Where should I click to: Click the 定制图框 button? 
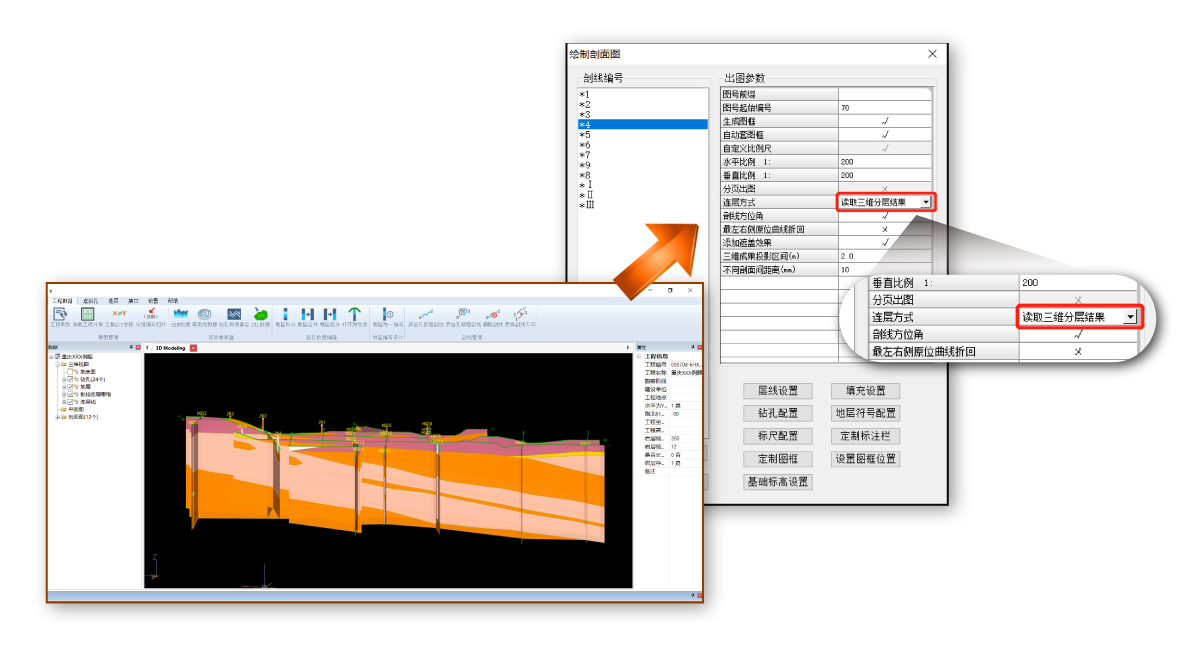coord(777,459)
